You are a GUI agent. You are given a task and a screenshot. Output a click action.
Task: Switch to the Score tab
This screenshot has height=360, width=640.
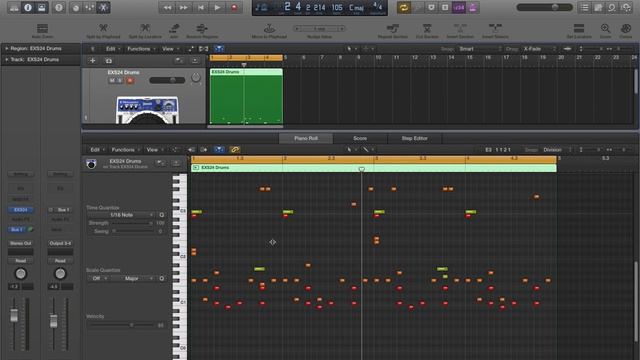pyautogui.click(x=360, y=138)
